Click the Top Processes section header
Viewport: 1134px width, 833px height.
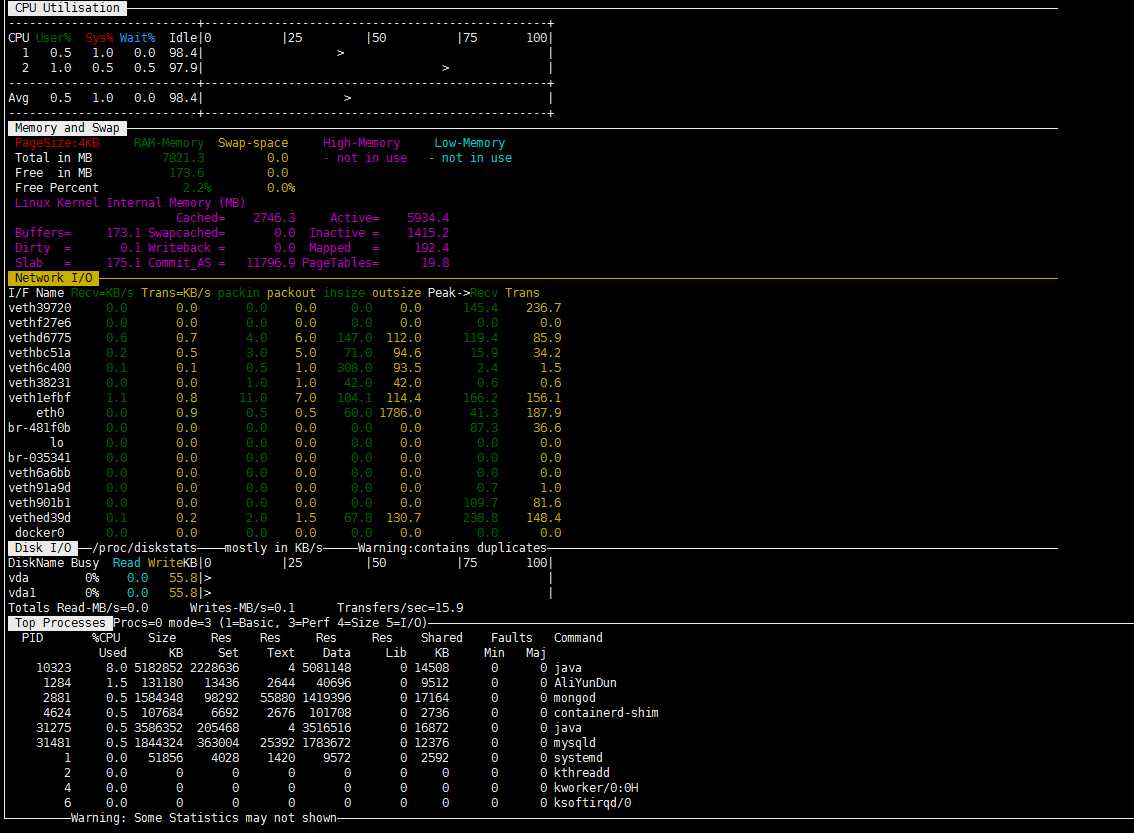[x=59, y=623]
